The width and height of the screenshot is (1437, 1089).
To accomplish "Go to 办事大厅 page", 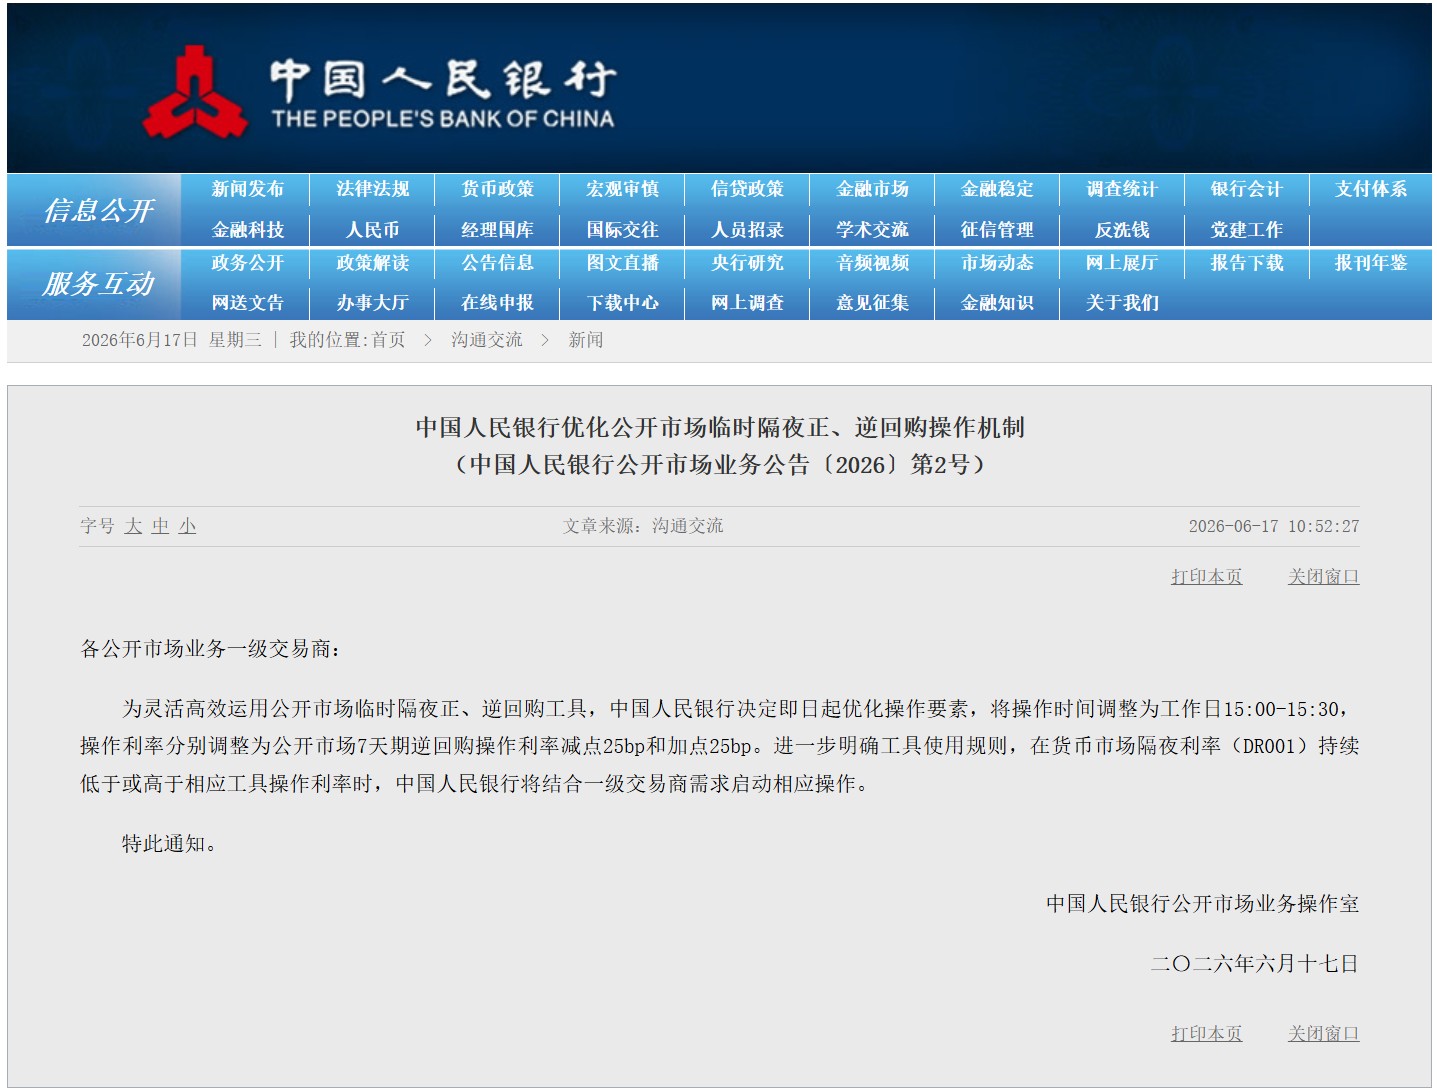I will point(373,303).
